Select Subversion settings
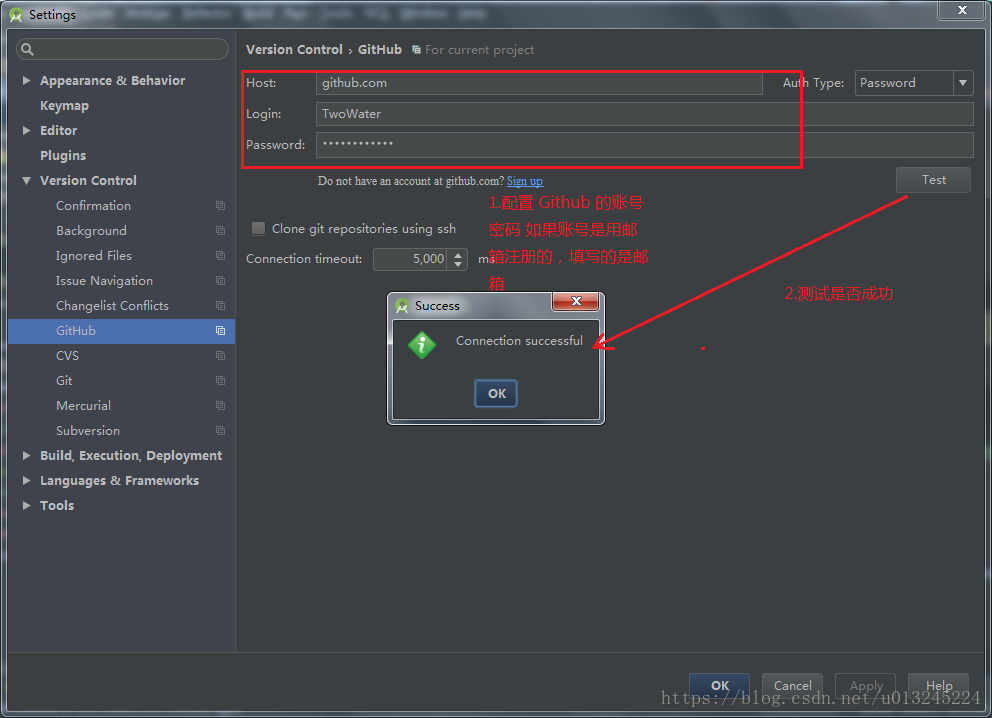The image size is (992, 718). pyautogui.click(x=87, y=431)
